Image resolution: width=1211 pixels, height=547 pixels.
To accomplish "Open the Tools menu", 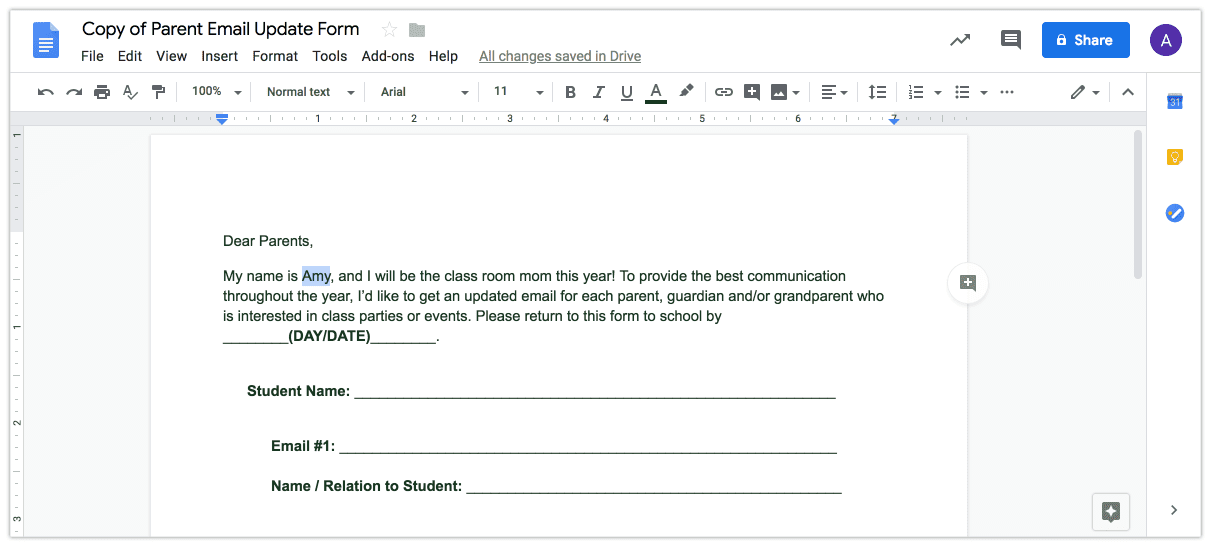I will click(x=330, y=56).
